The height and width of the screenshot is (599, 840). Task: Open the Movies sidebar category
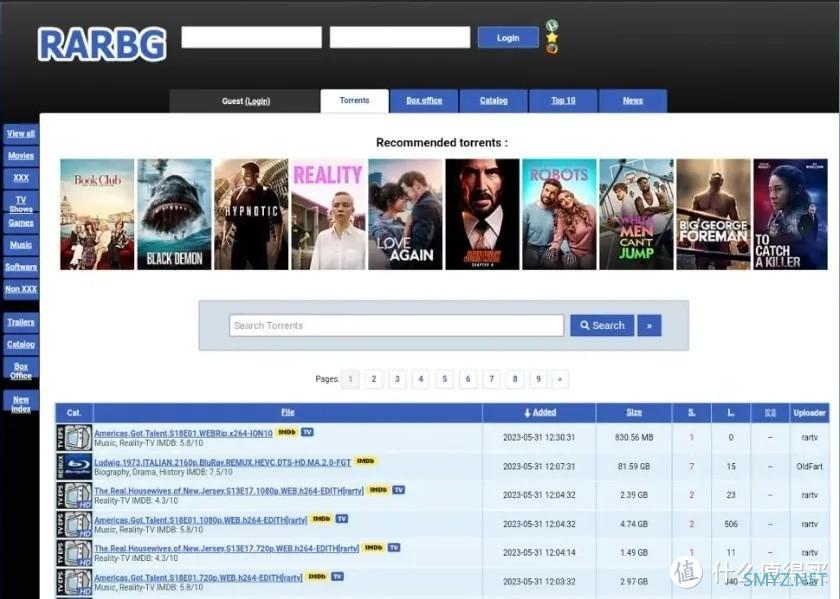coord(21,156)
